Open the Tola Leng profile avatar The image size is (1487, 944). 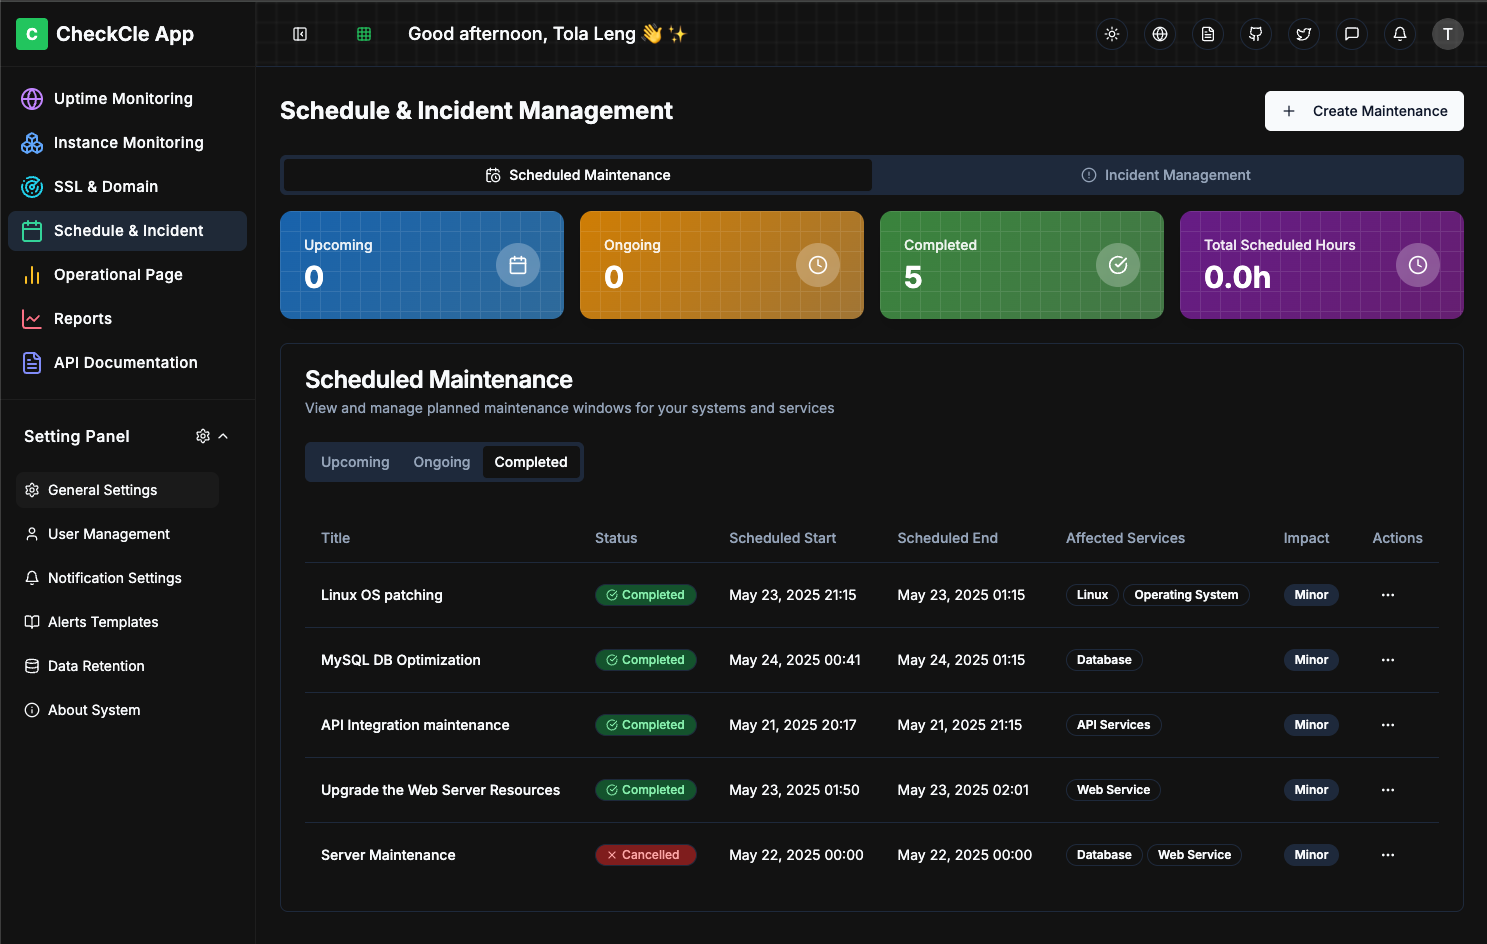click(x=1447, y=33)
